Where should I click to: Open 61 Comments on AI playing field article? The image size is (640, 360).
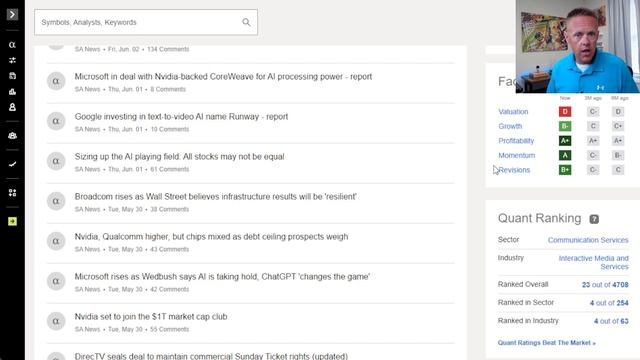170,169
